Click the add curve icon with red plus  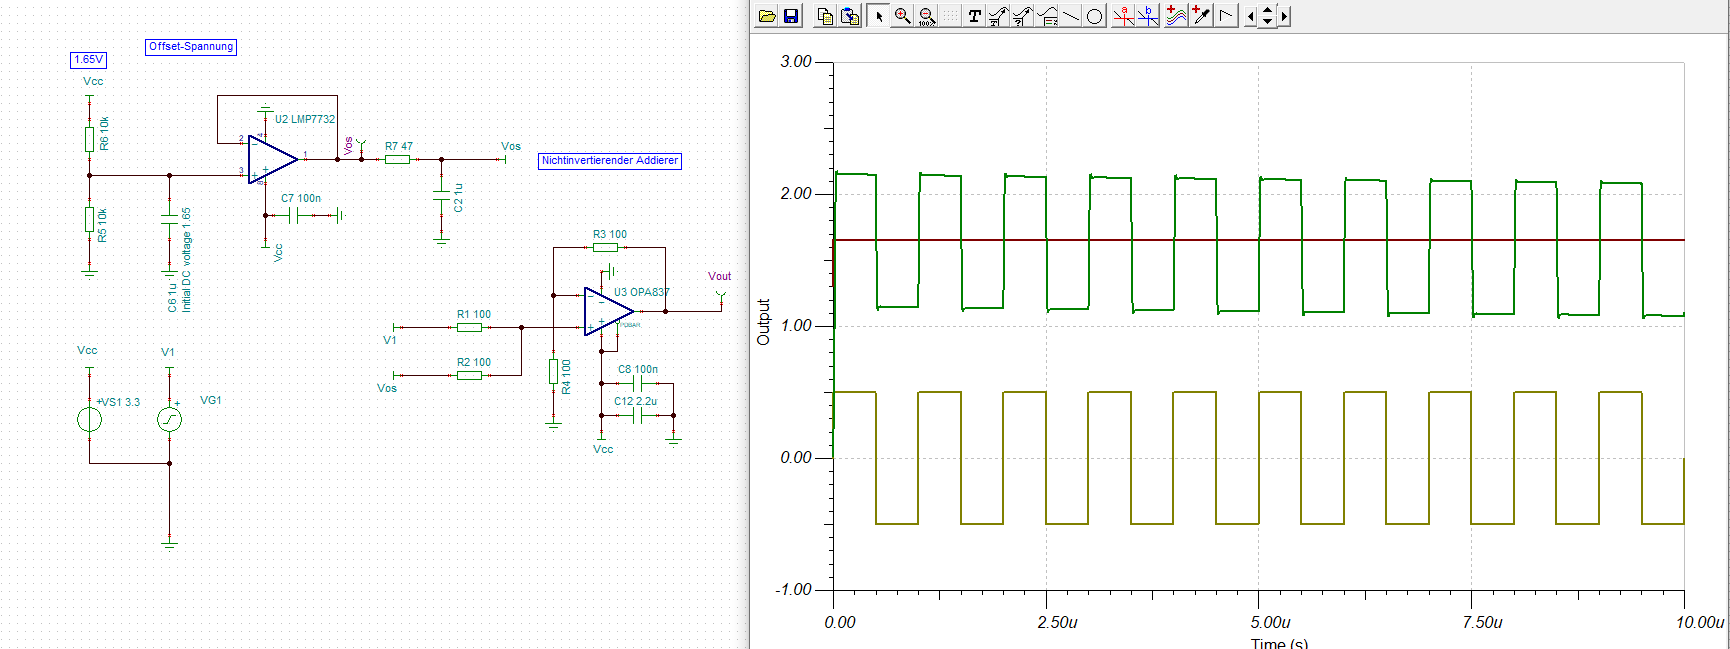coord(1177,16)
